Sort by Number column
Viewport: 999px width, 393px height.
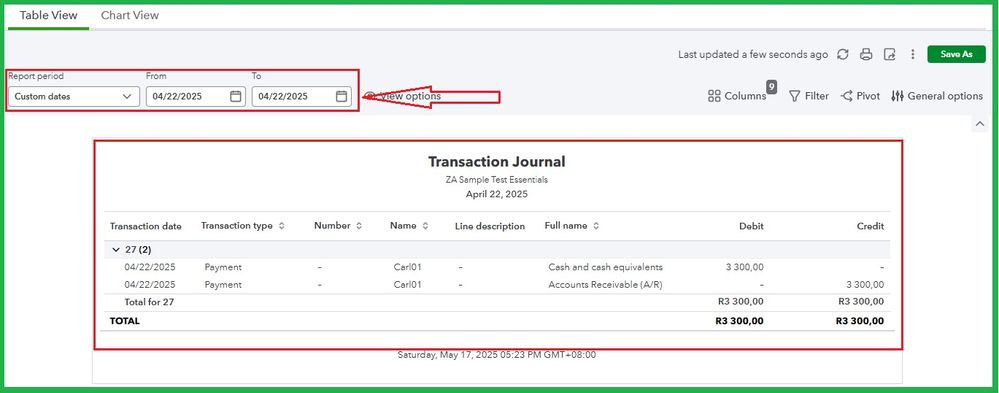[359, 226]
